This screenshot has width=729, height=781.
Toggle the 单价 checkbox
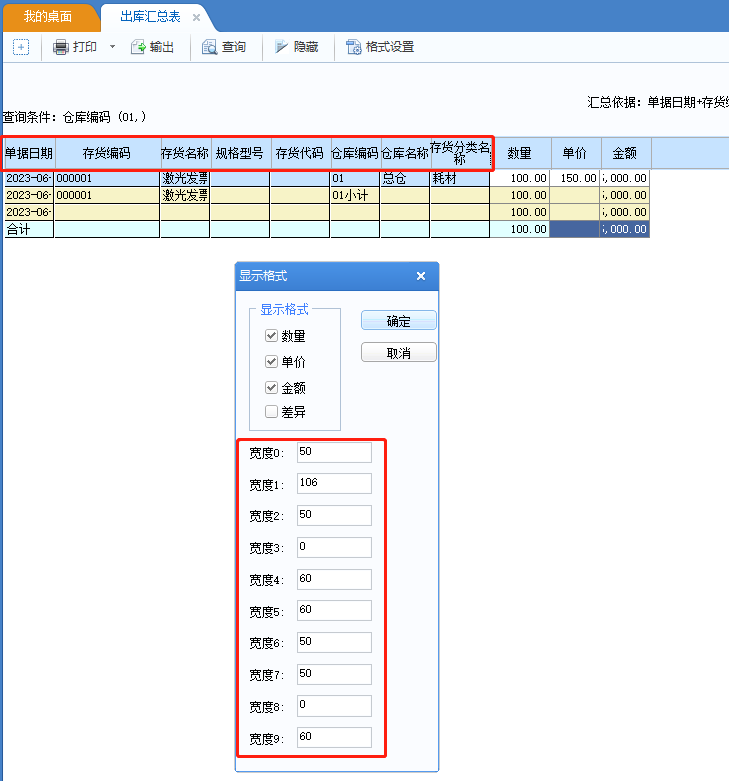271,362
